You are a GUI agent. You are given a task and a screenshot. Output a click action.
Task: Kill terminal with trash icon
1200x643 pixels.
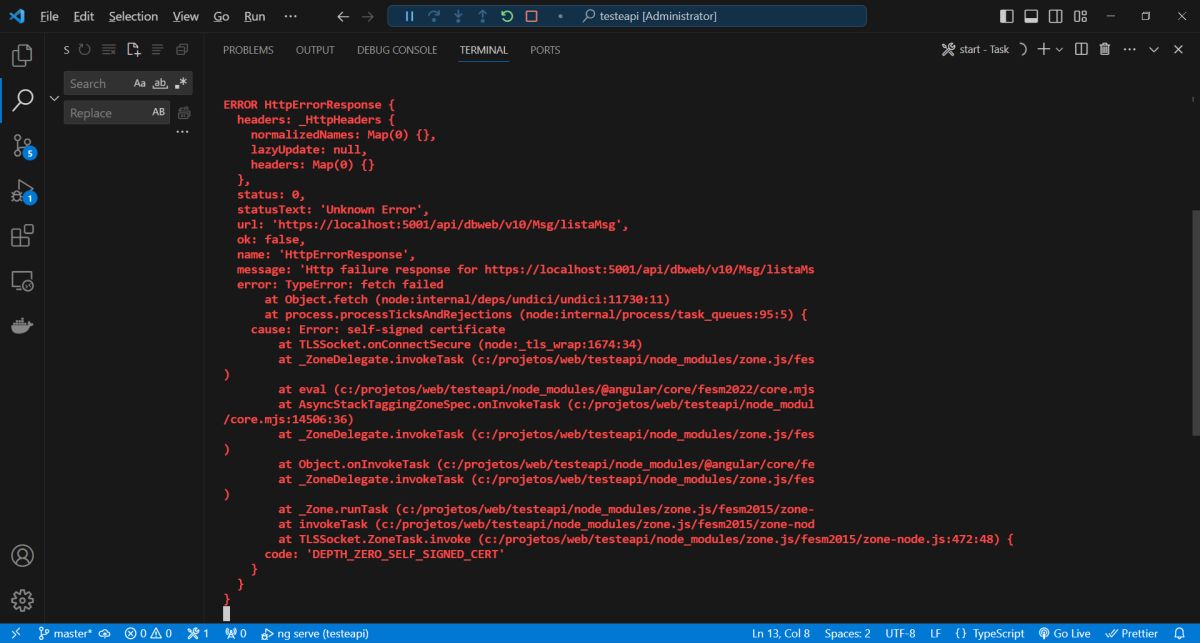pyautogui.click(x=1105, y=49)
